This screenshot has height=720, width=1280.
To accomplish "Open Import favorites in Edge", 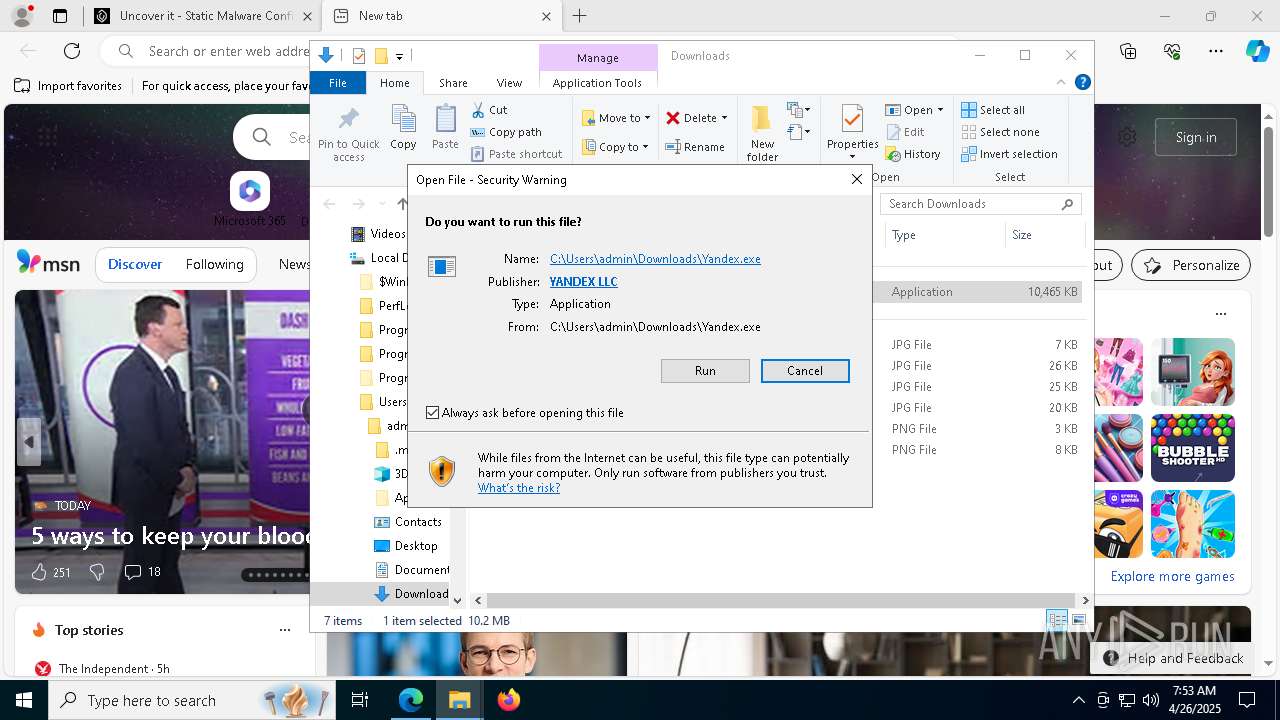I will tap(68, 86).
